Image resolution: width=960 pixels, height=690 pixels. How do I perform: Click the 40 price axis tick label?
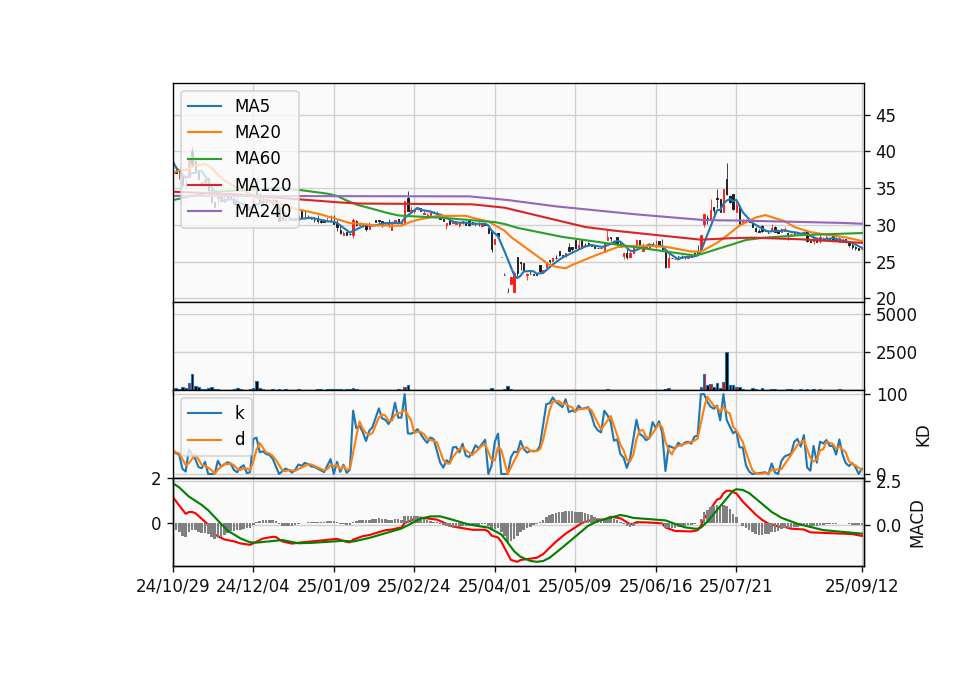point(885,152)
